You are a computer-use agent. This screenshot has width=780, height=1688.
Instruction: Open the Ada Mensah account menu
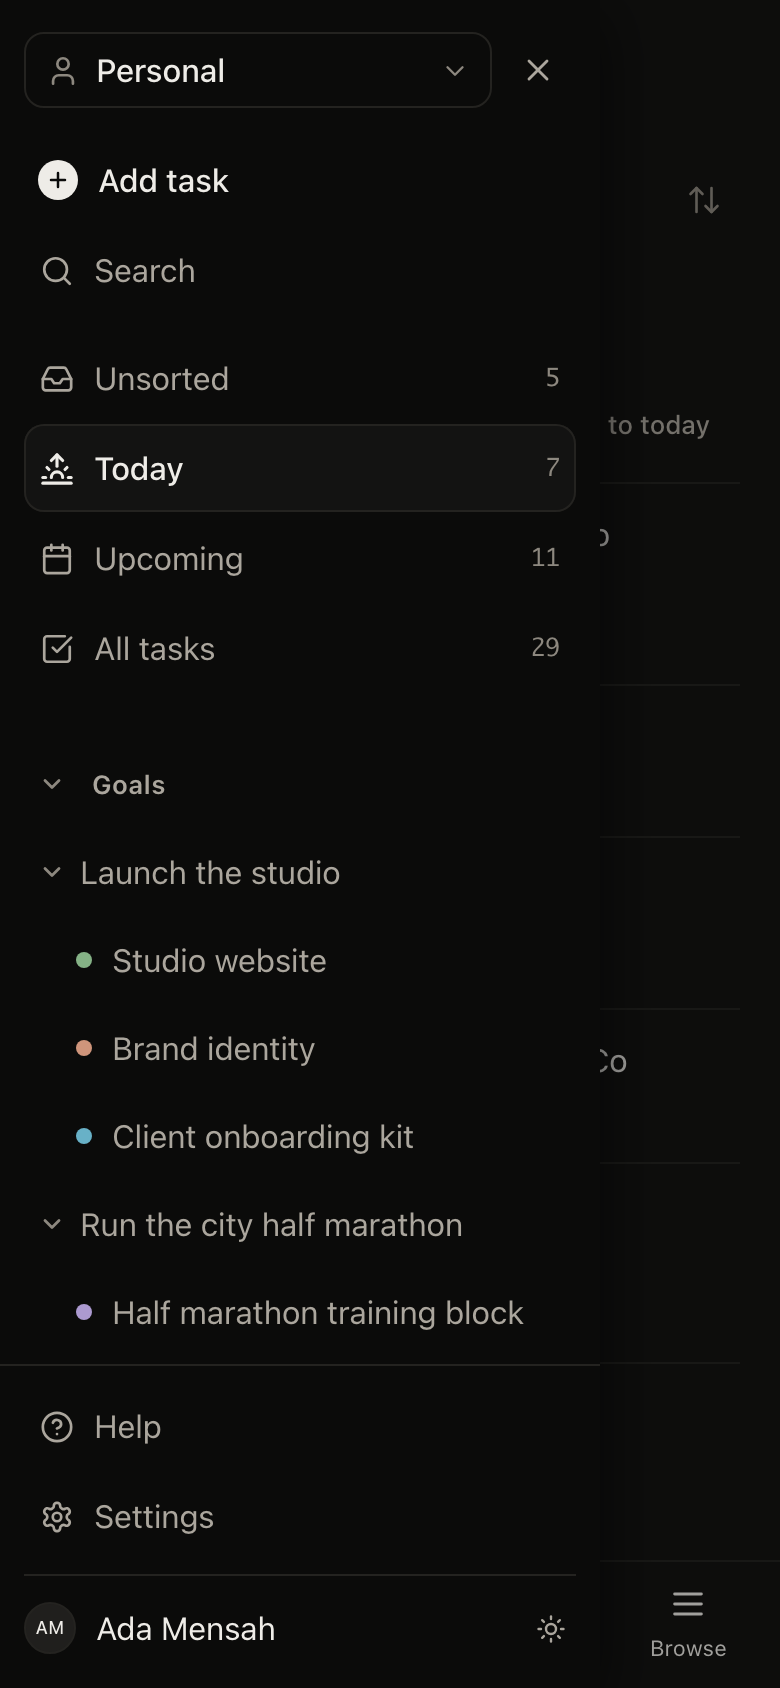tap(186, 1629)
